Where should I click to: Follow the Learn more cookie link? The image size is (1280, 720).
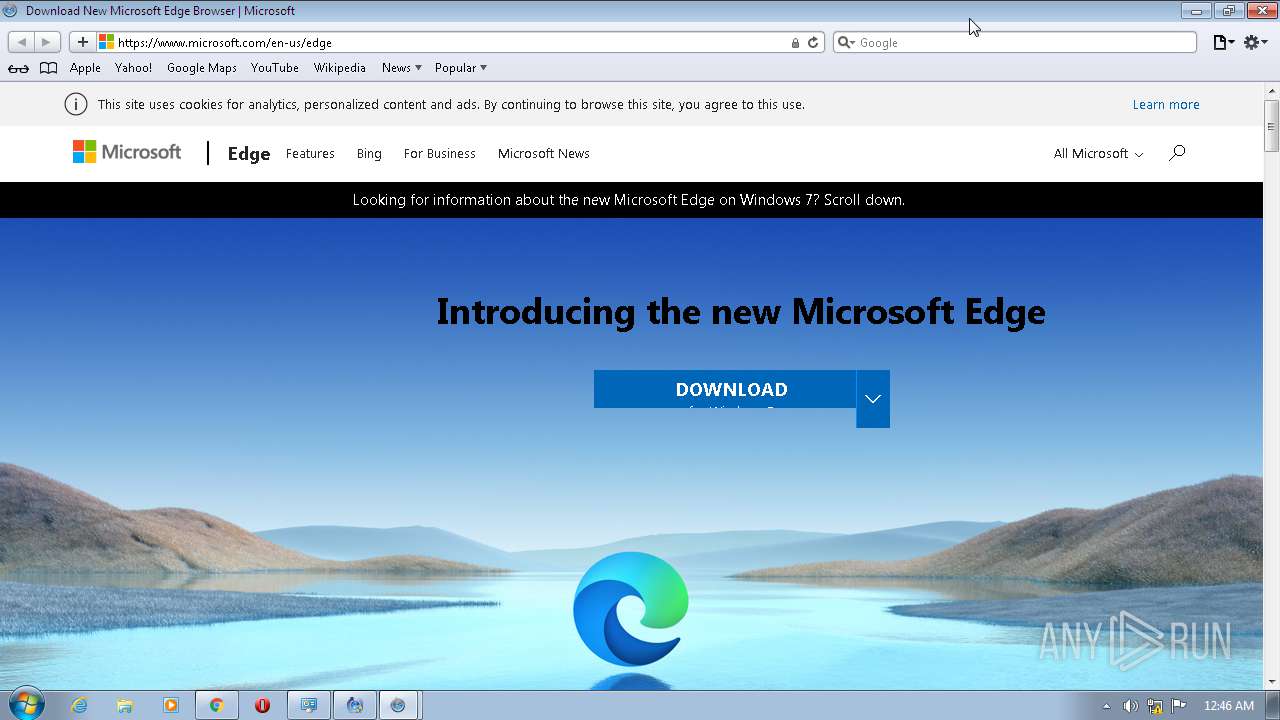(1166, 104)
